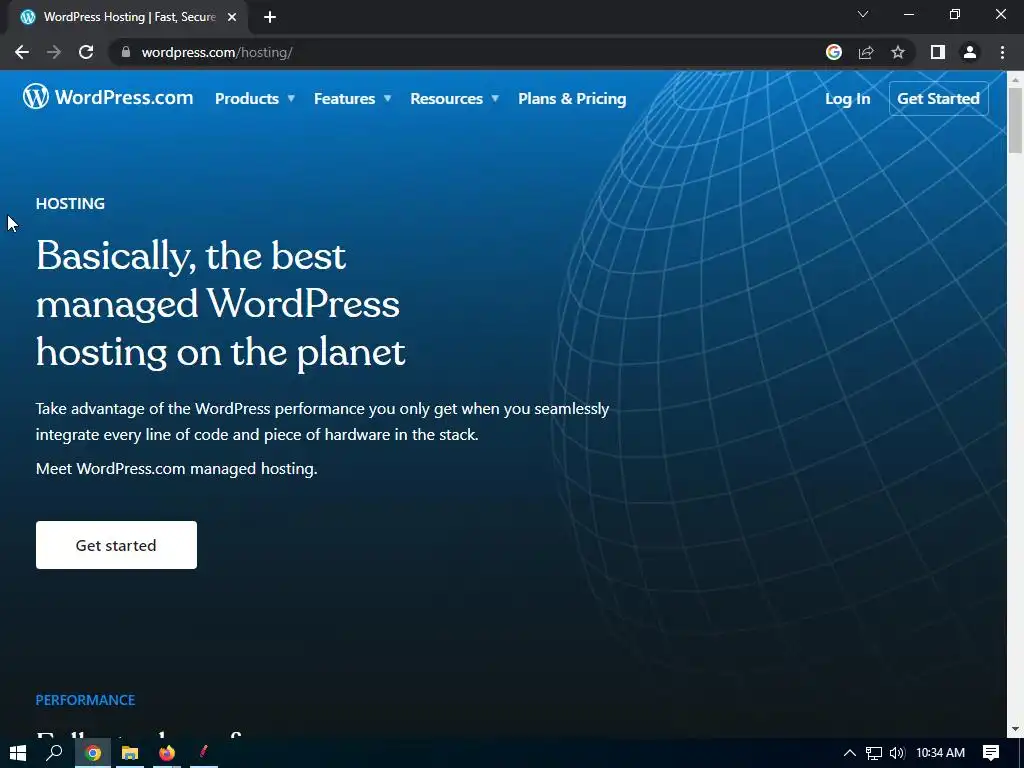Click the page's vertical scrollbar thumb
Viewport: 1024px width, 768px height.
[x=1015, y=120]
